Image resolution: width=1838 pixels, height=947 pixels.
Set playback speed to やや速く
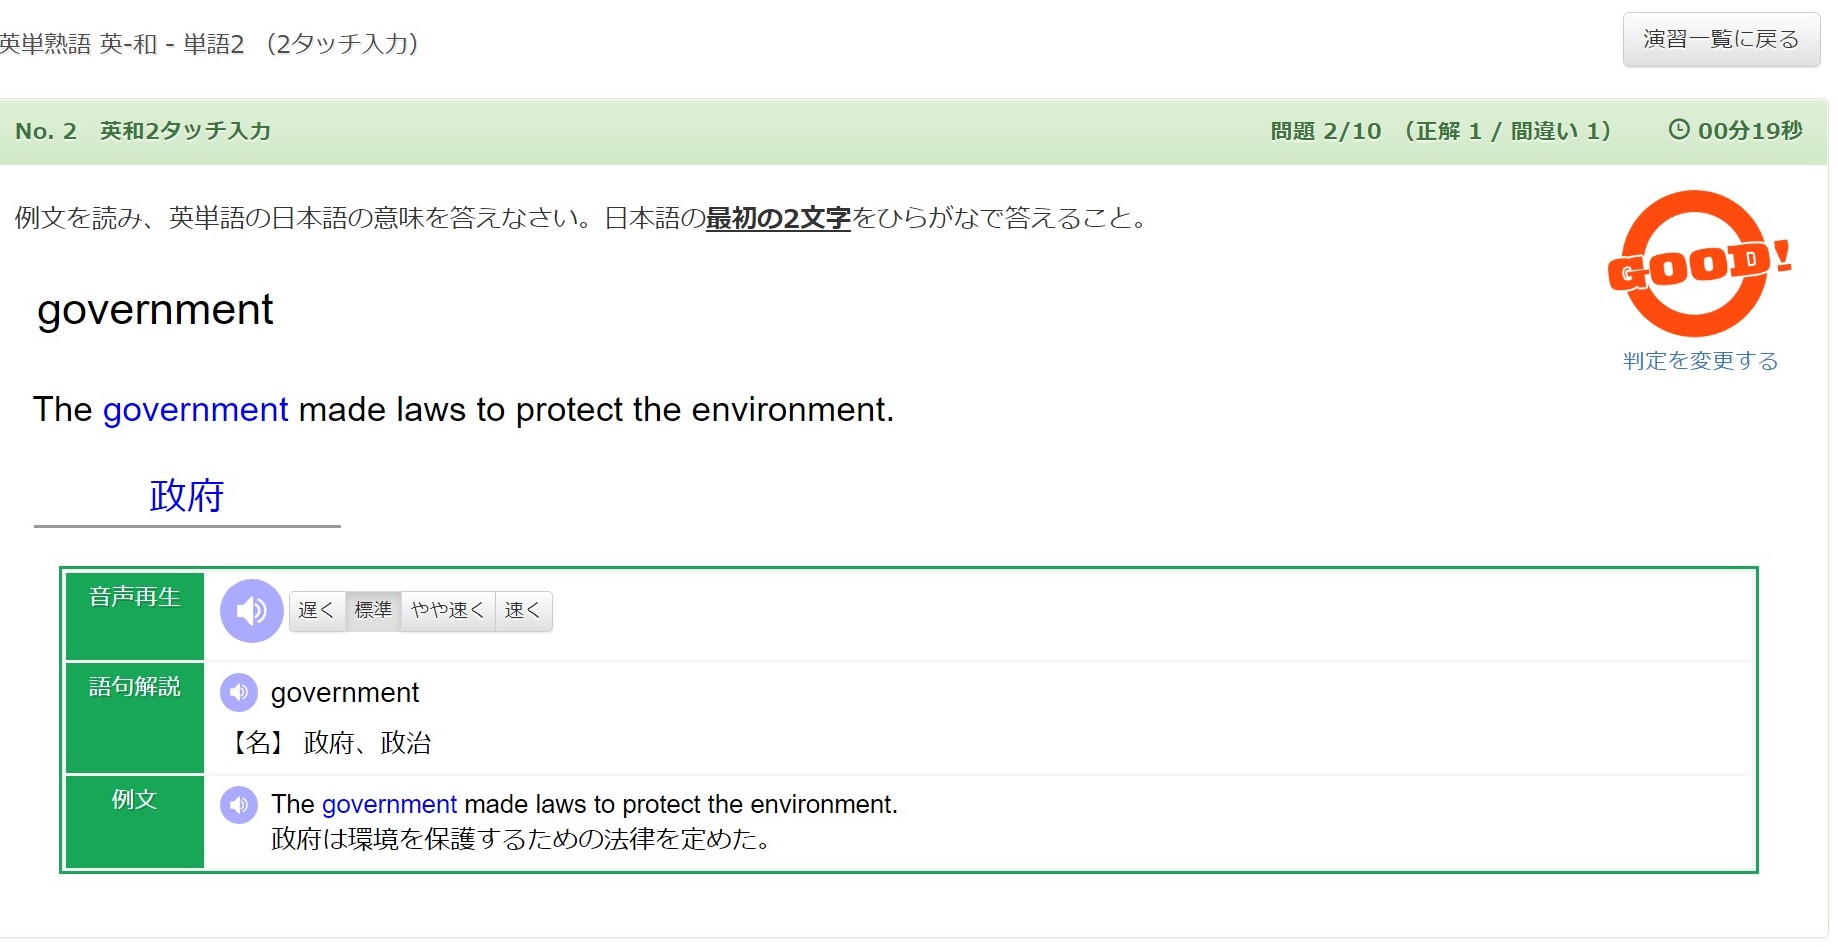[x=448, y=611]
